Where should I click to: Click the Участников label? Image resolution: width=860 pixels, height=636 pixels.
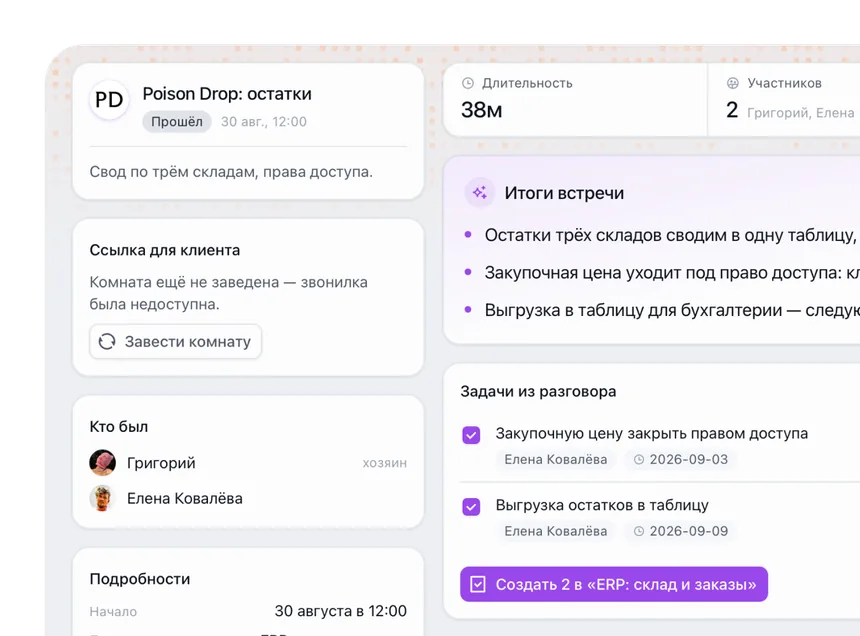click(x=784, y=83)
